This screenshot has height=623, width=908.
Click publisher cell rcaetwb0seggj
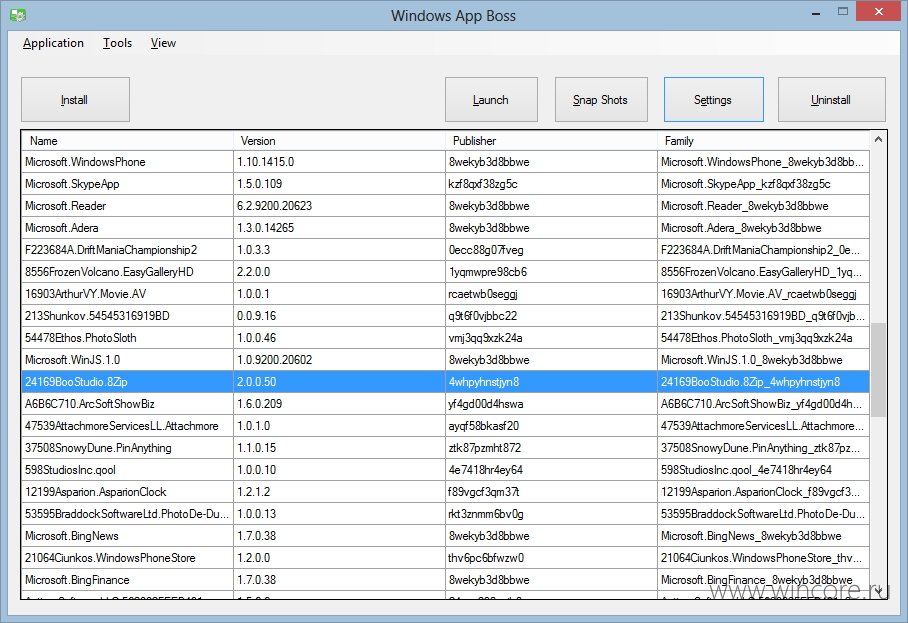[551, 294]
